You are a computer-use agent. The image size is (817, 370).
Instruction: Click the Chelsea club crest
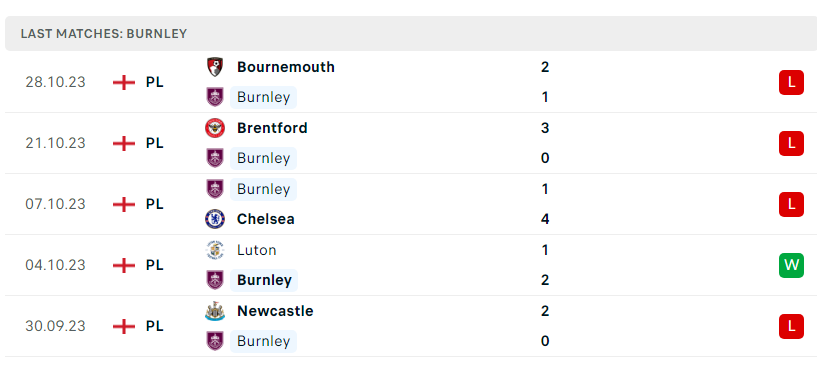coord(215,219)
